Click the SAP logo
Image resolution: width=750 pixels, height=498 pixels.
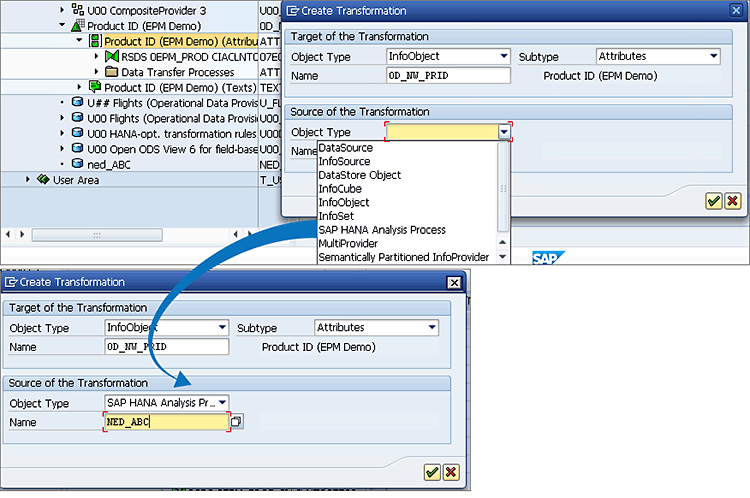[548, 258]
